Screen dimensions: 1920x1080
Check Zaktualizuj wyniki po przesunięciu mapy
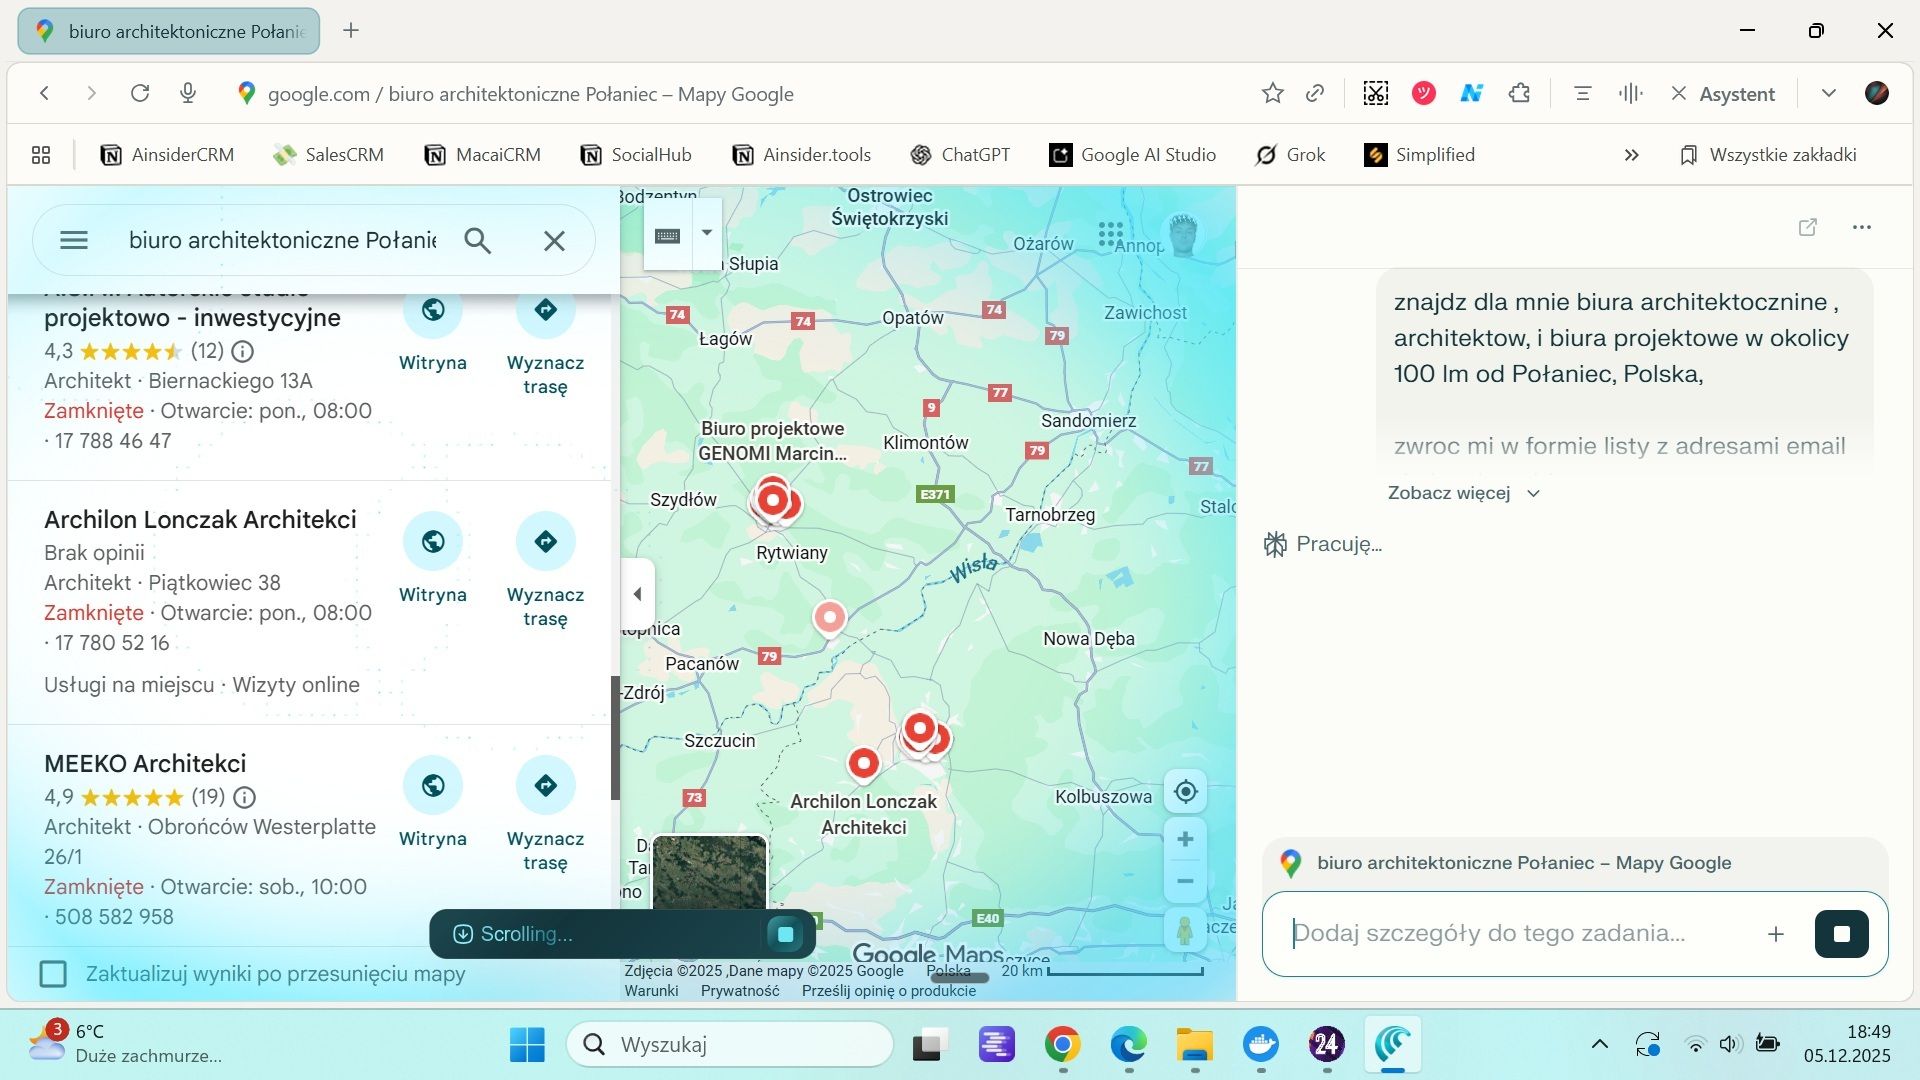53,974
